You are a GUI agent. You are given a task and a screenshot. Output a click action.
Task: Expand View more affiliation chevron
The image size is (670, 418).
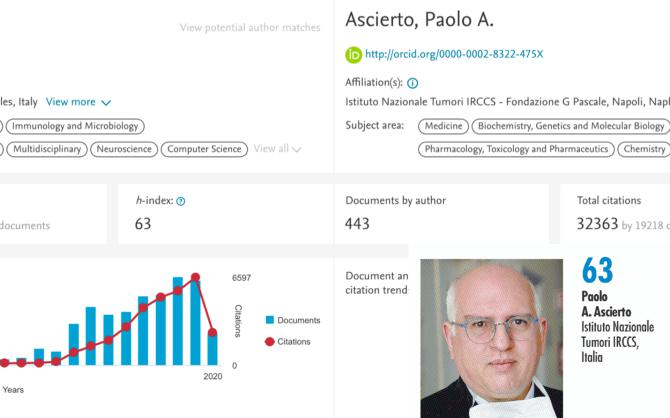pyautogui.click(x=106, y=103)
